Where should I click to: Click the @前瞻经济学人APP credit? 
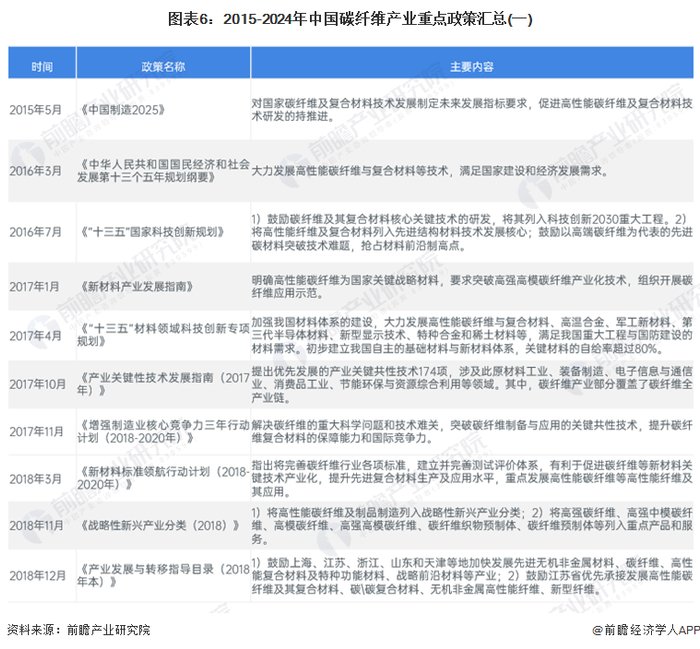coord(646,630)
